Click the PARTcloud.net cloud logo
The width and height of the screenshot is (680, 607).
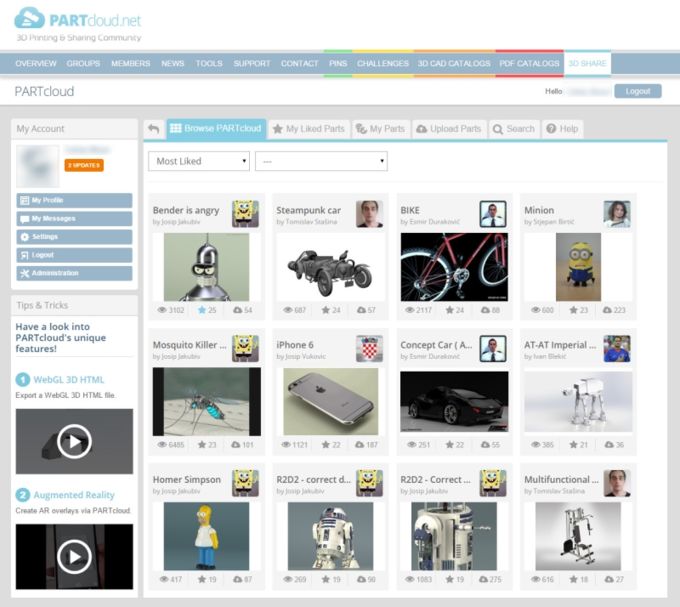click(29, 18)
